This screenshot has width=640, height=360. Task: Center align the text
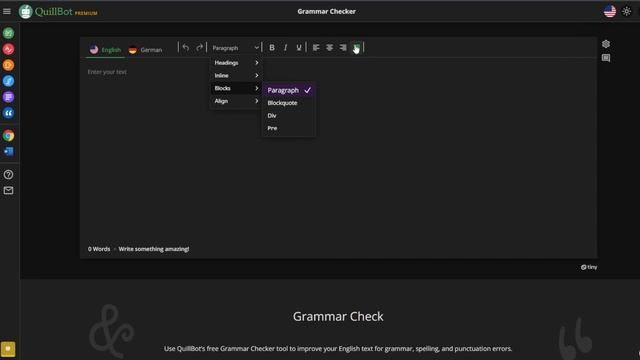point(329,48)
